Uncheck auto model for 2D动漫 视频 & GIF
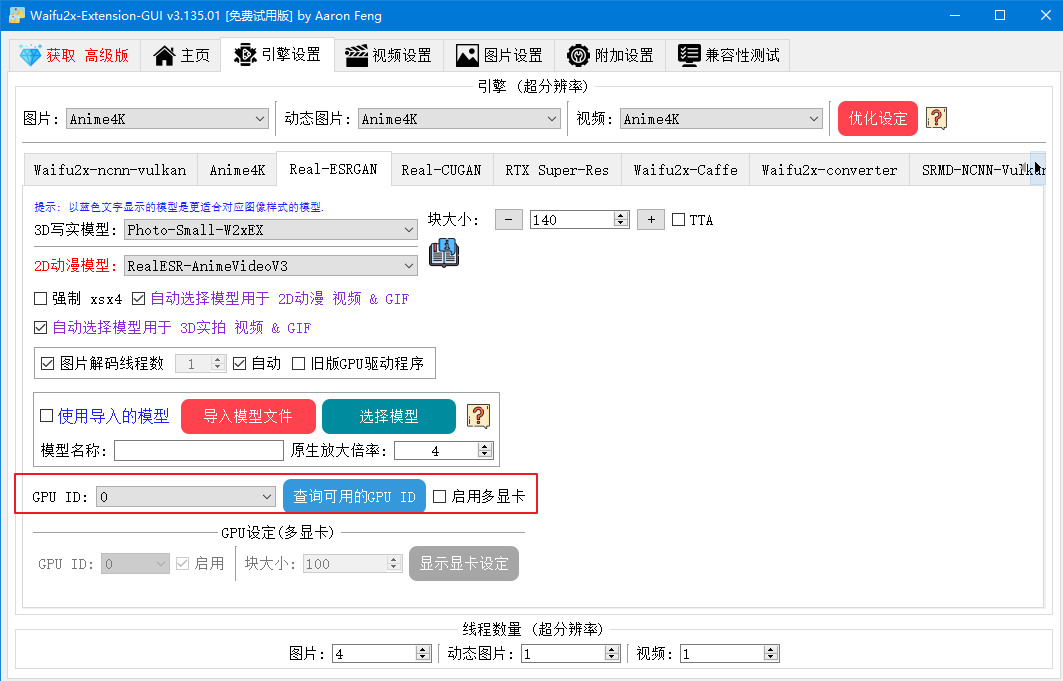The image size is (1063, 681). (x=138, y=298)
